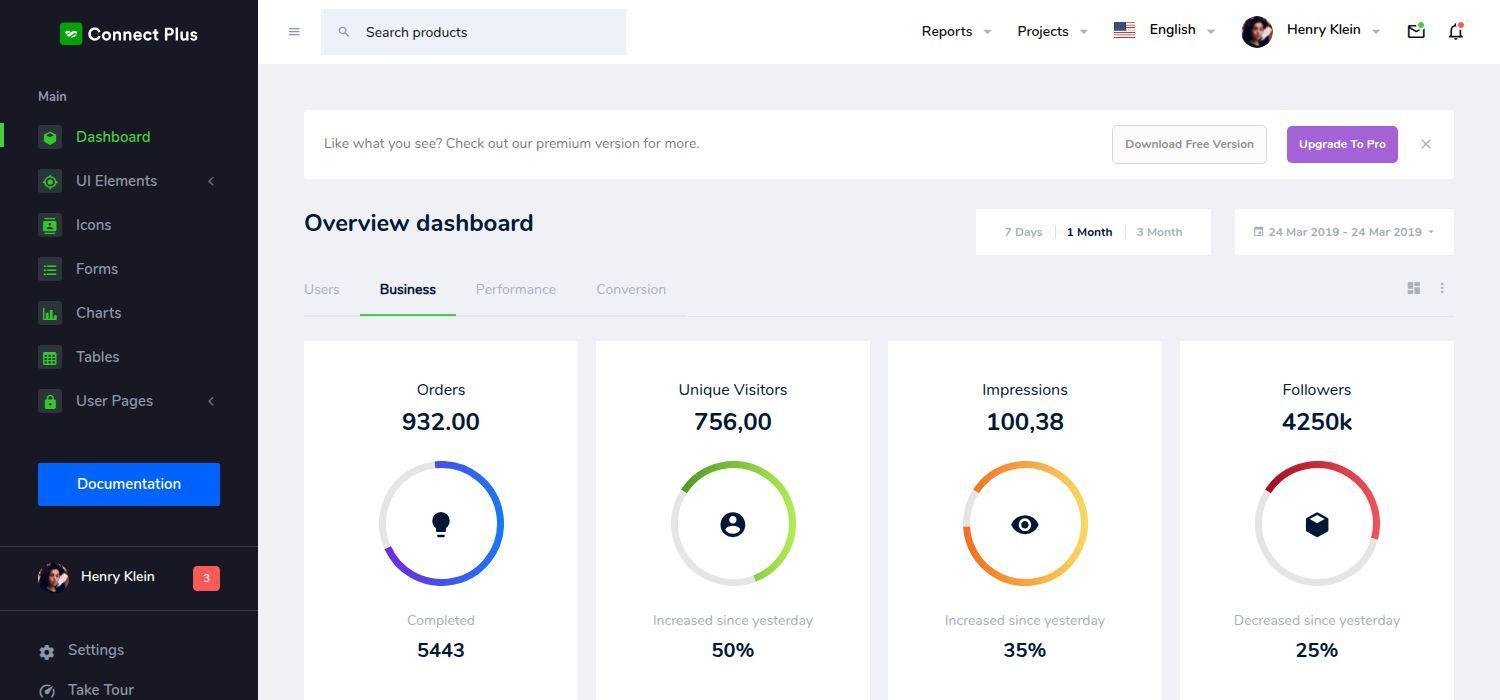Screen dimensions: 1500x700
Task: Dismiss the premium version banner
Action: (x=1426, y=144)
